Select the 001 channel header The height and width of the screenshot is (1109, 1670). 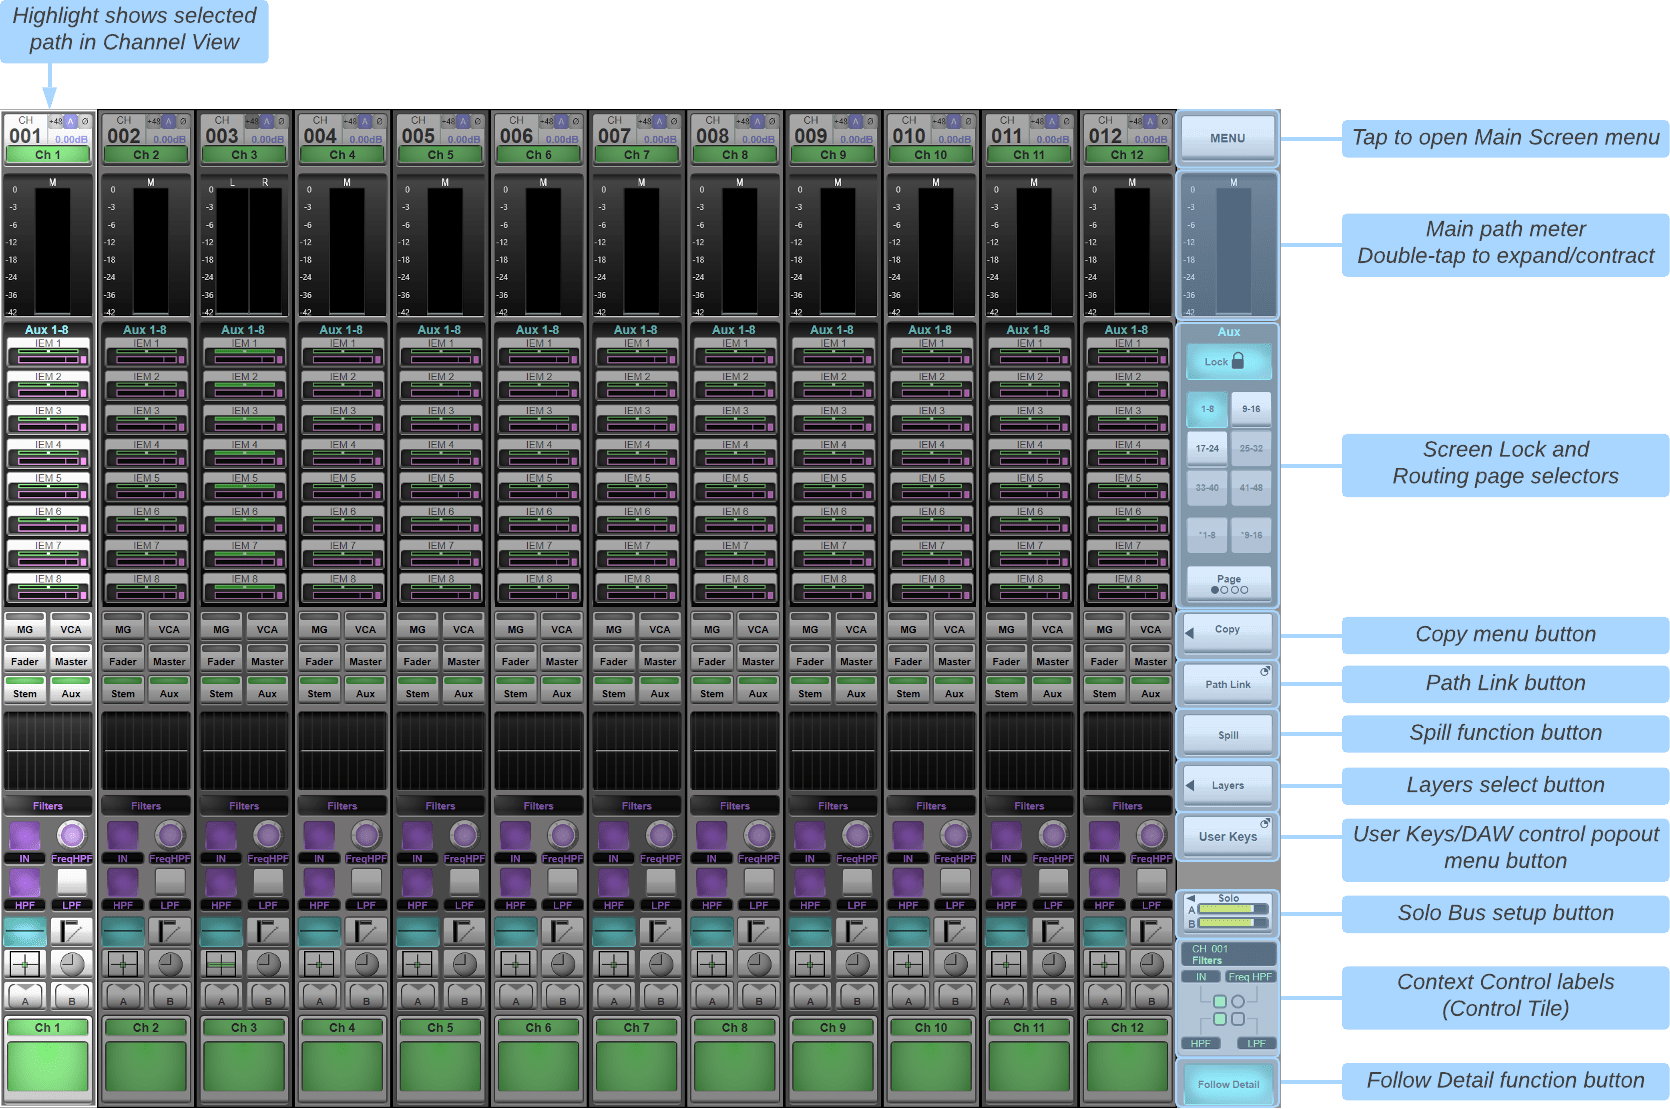coord(48,138)
